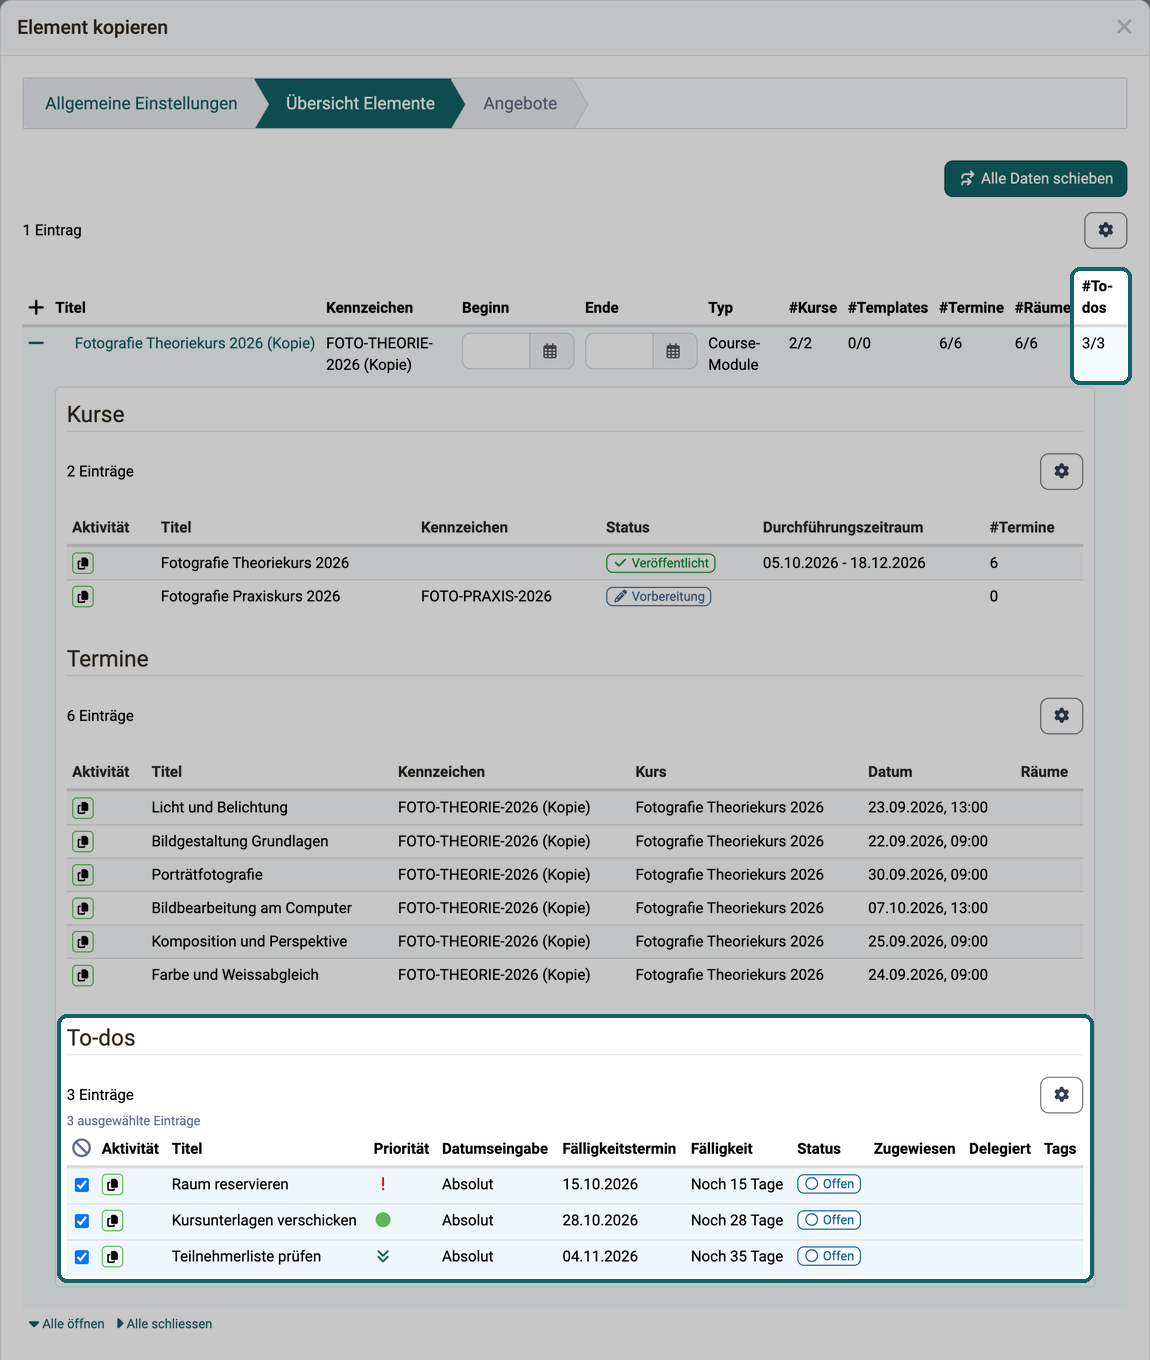This screenshot has width=1150, height=1360.
Task: Click copy icon for Porträtfotografie appointment
Action: pos(83,875)
